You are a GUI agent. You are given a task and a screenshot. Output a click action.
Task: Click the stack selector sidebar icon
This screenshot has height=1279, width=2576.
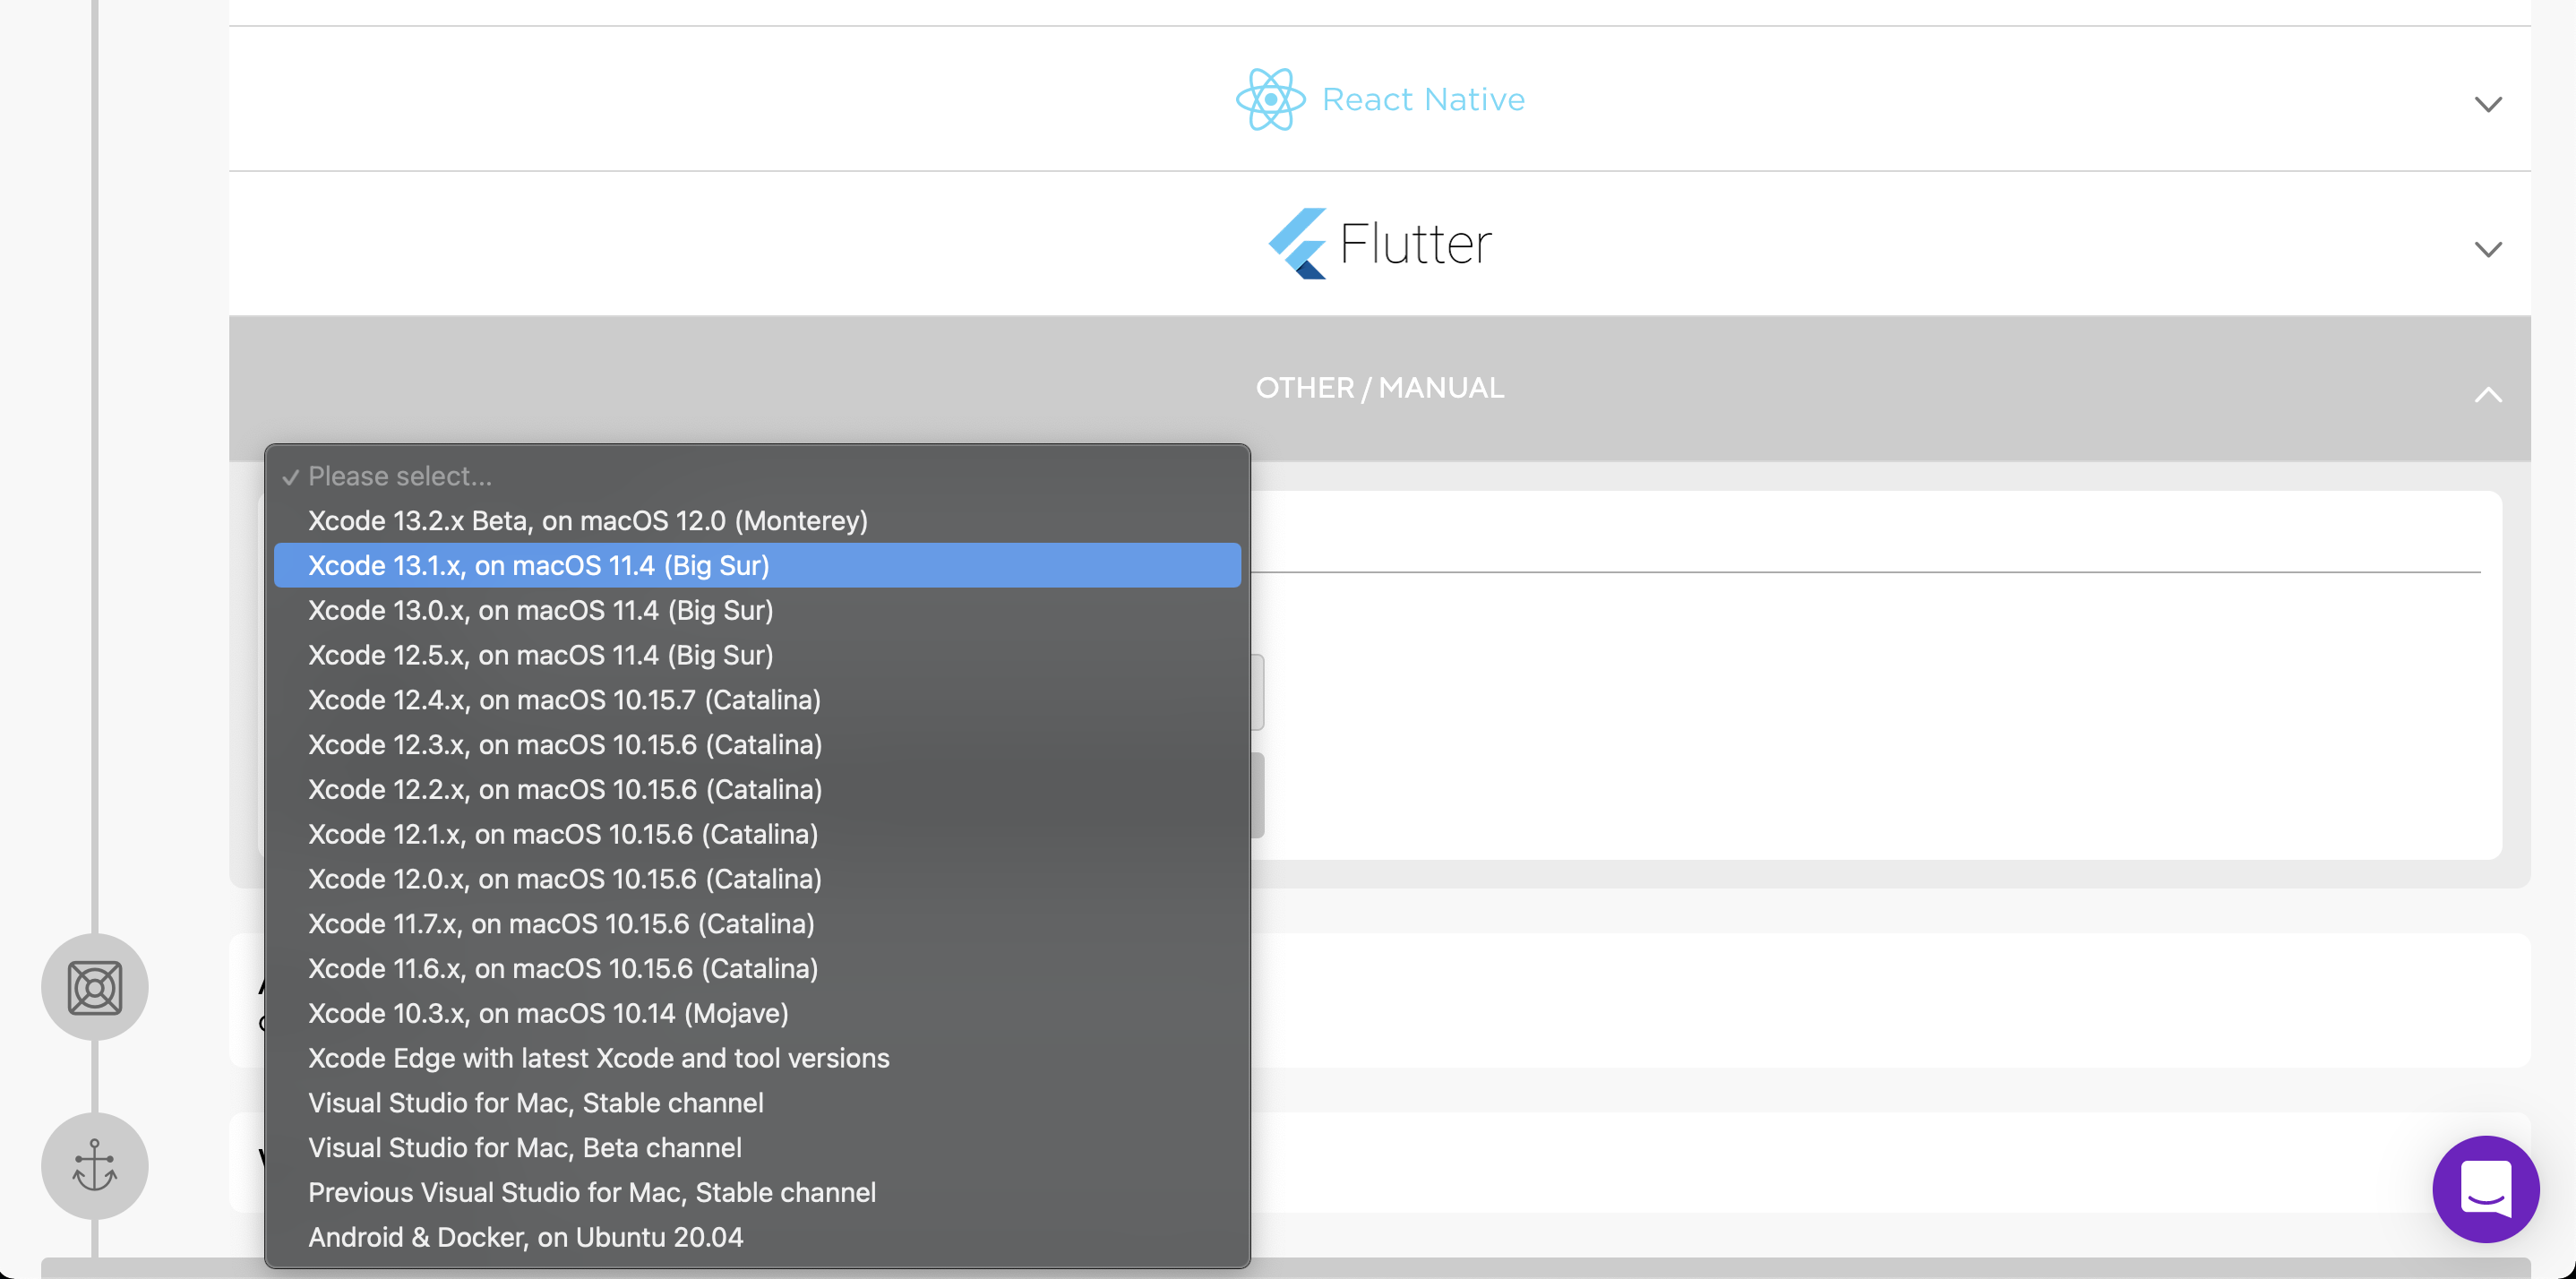95,987
